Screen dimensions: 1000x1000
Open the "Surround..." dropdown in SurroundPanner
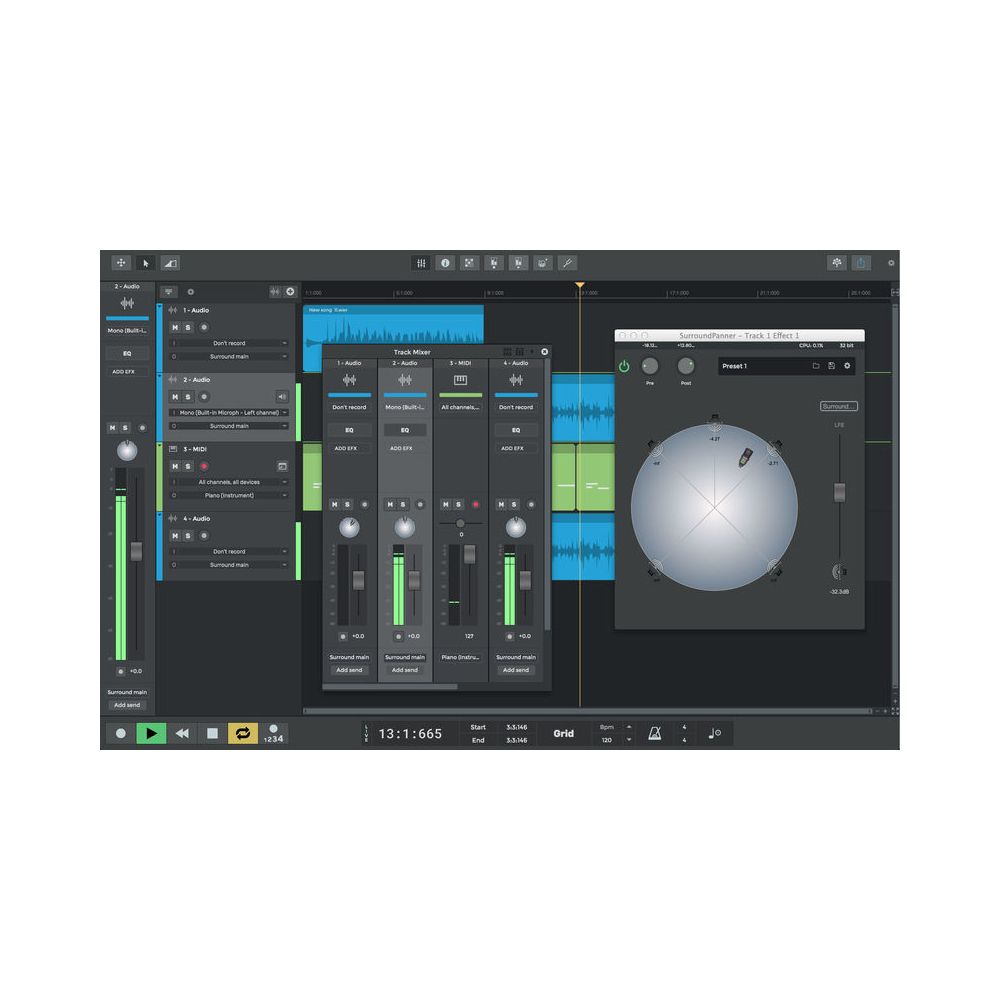point(839,407)
